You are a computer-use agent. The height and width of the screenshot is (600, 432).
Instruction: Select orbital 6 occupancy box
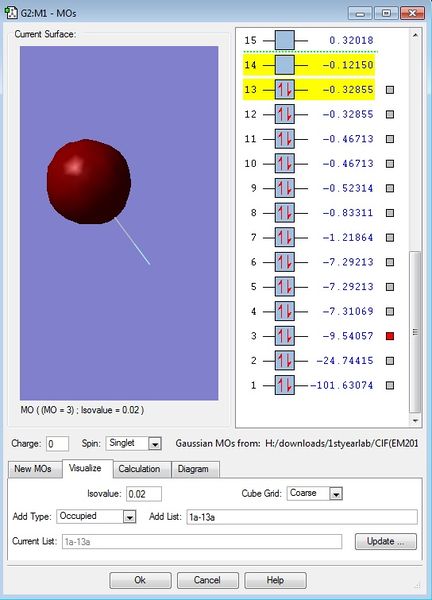click(285, 262)
